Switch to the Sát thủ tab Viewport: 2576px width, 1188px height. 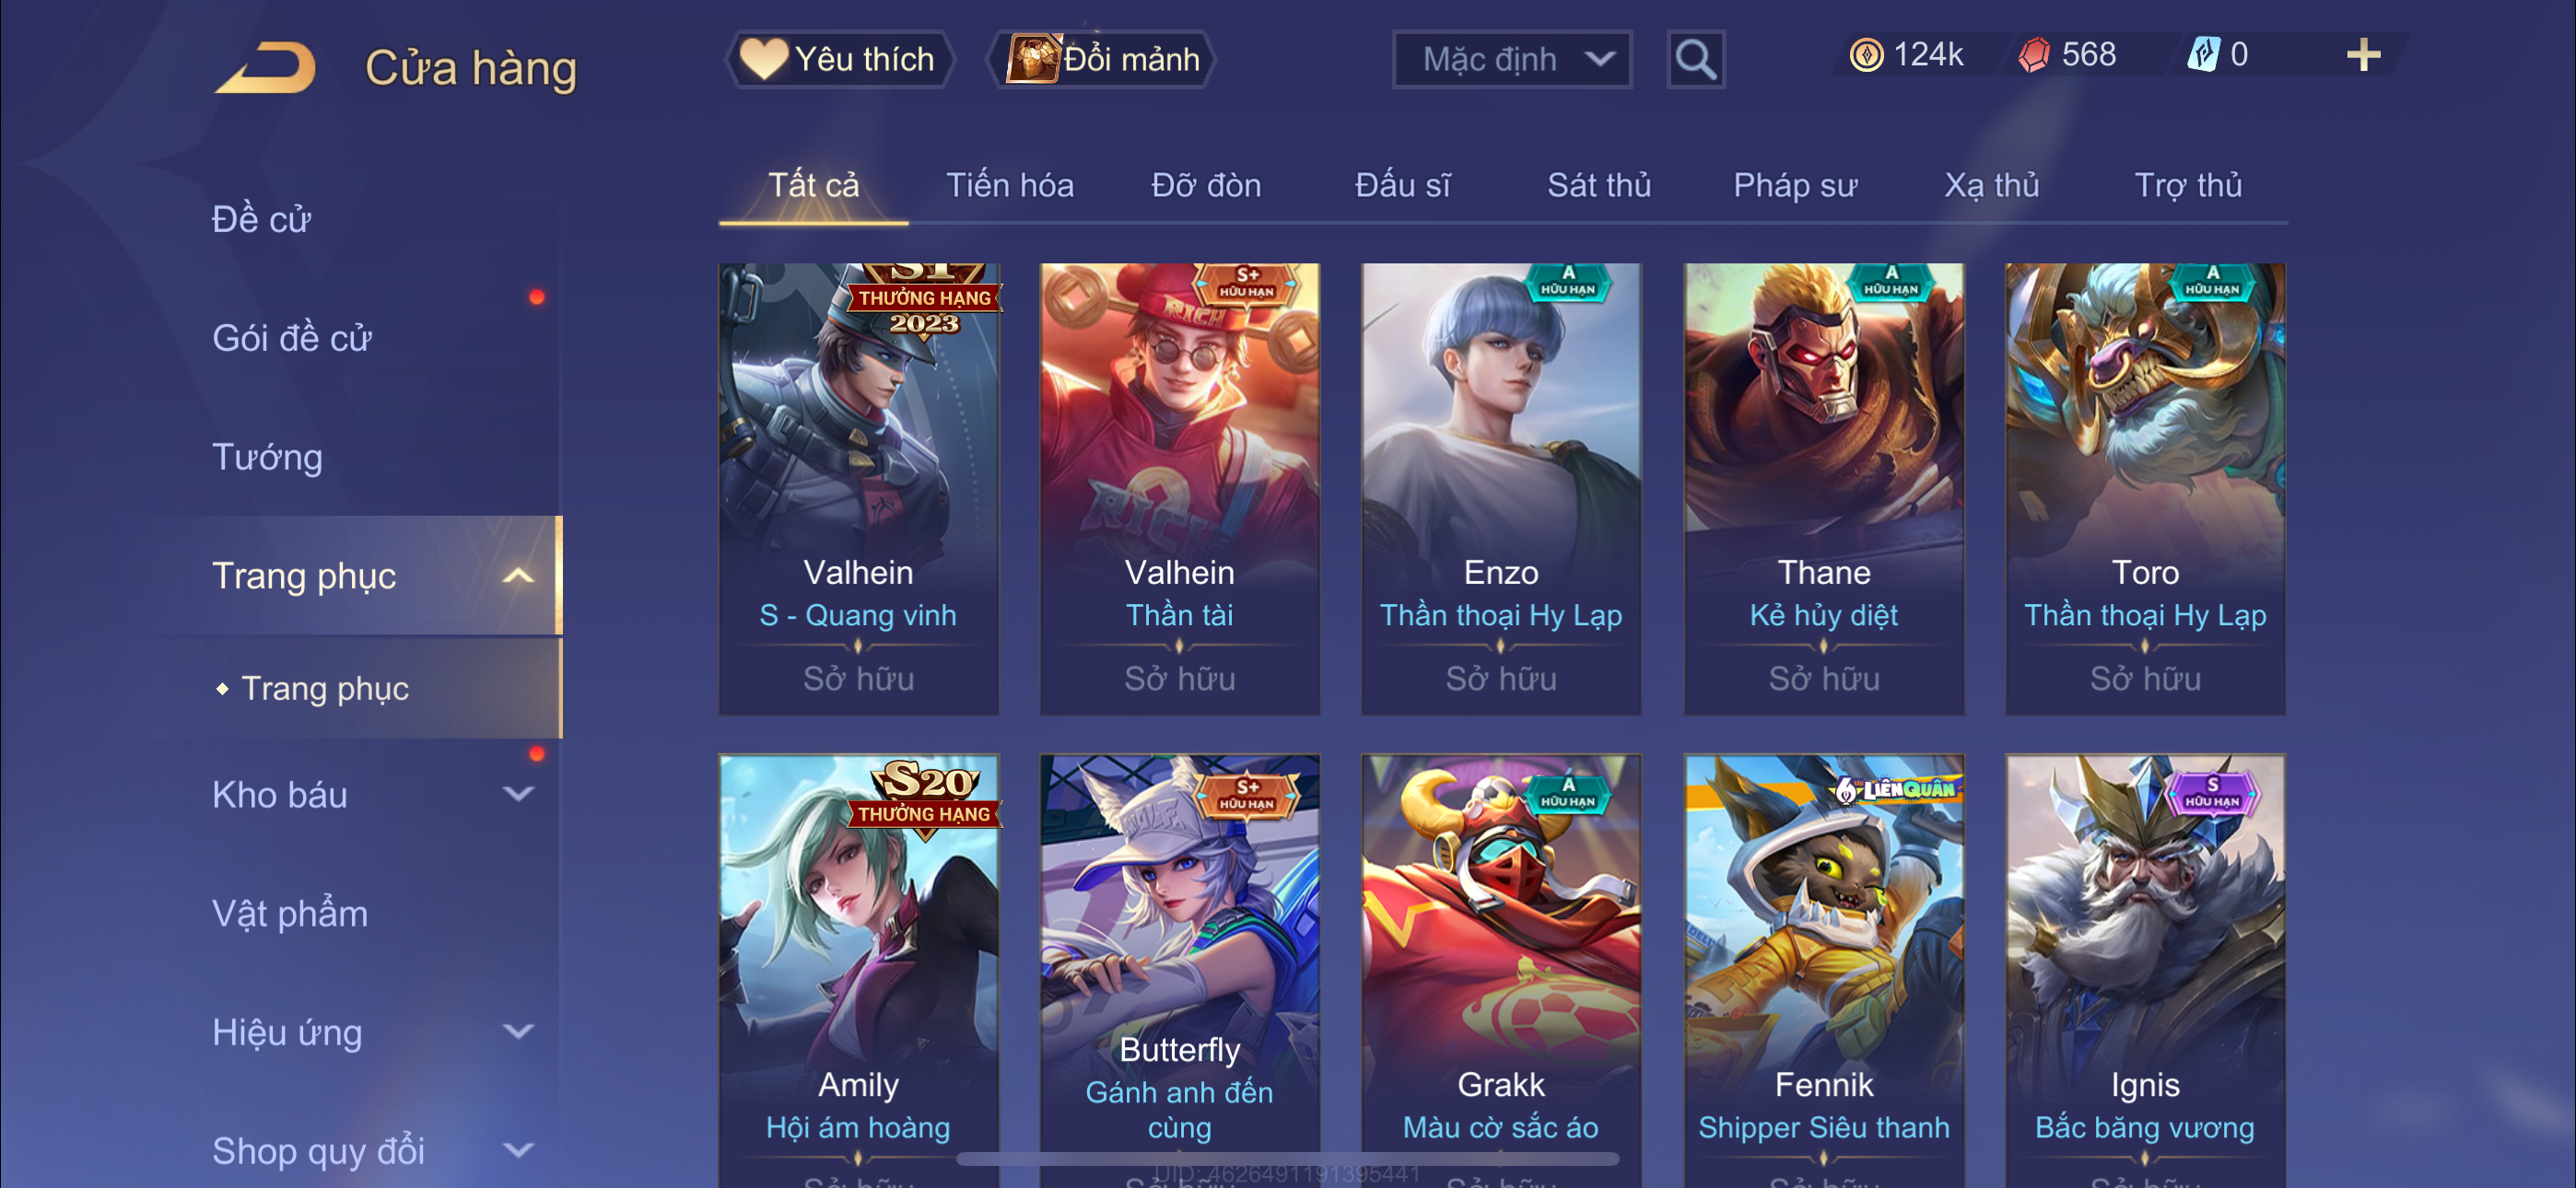[1598, 185]
